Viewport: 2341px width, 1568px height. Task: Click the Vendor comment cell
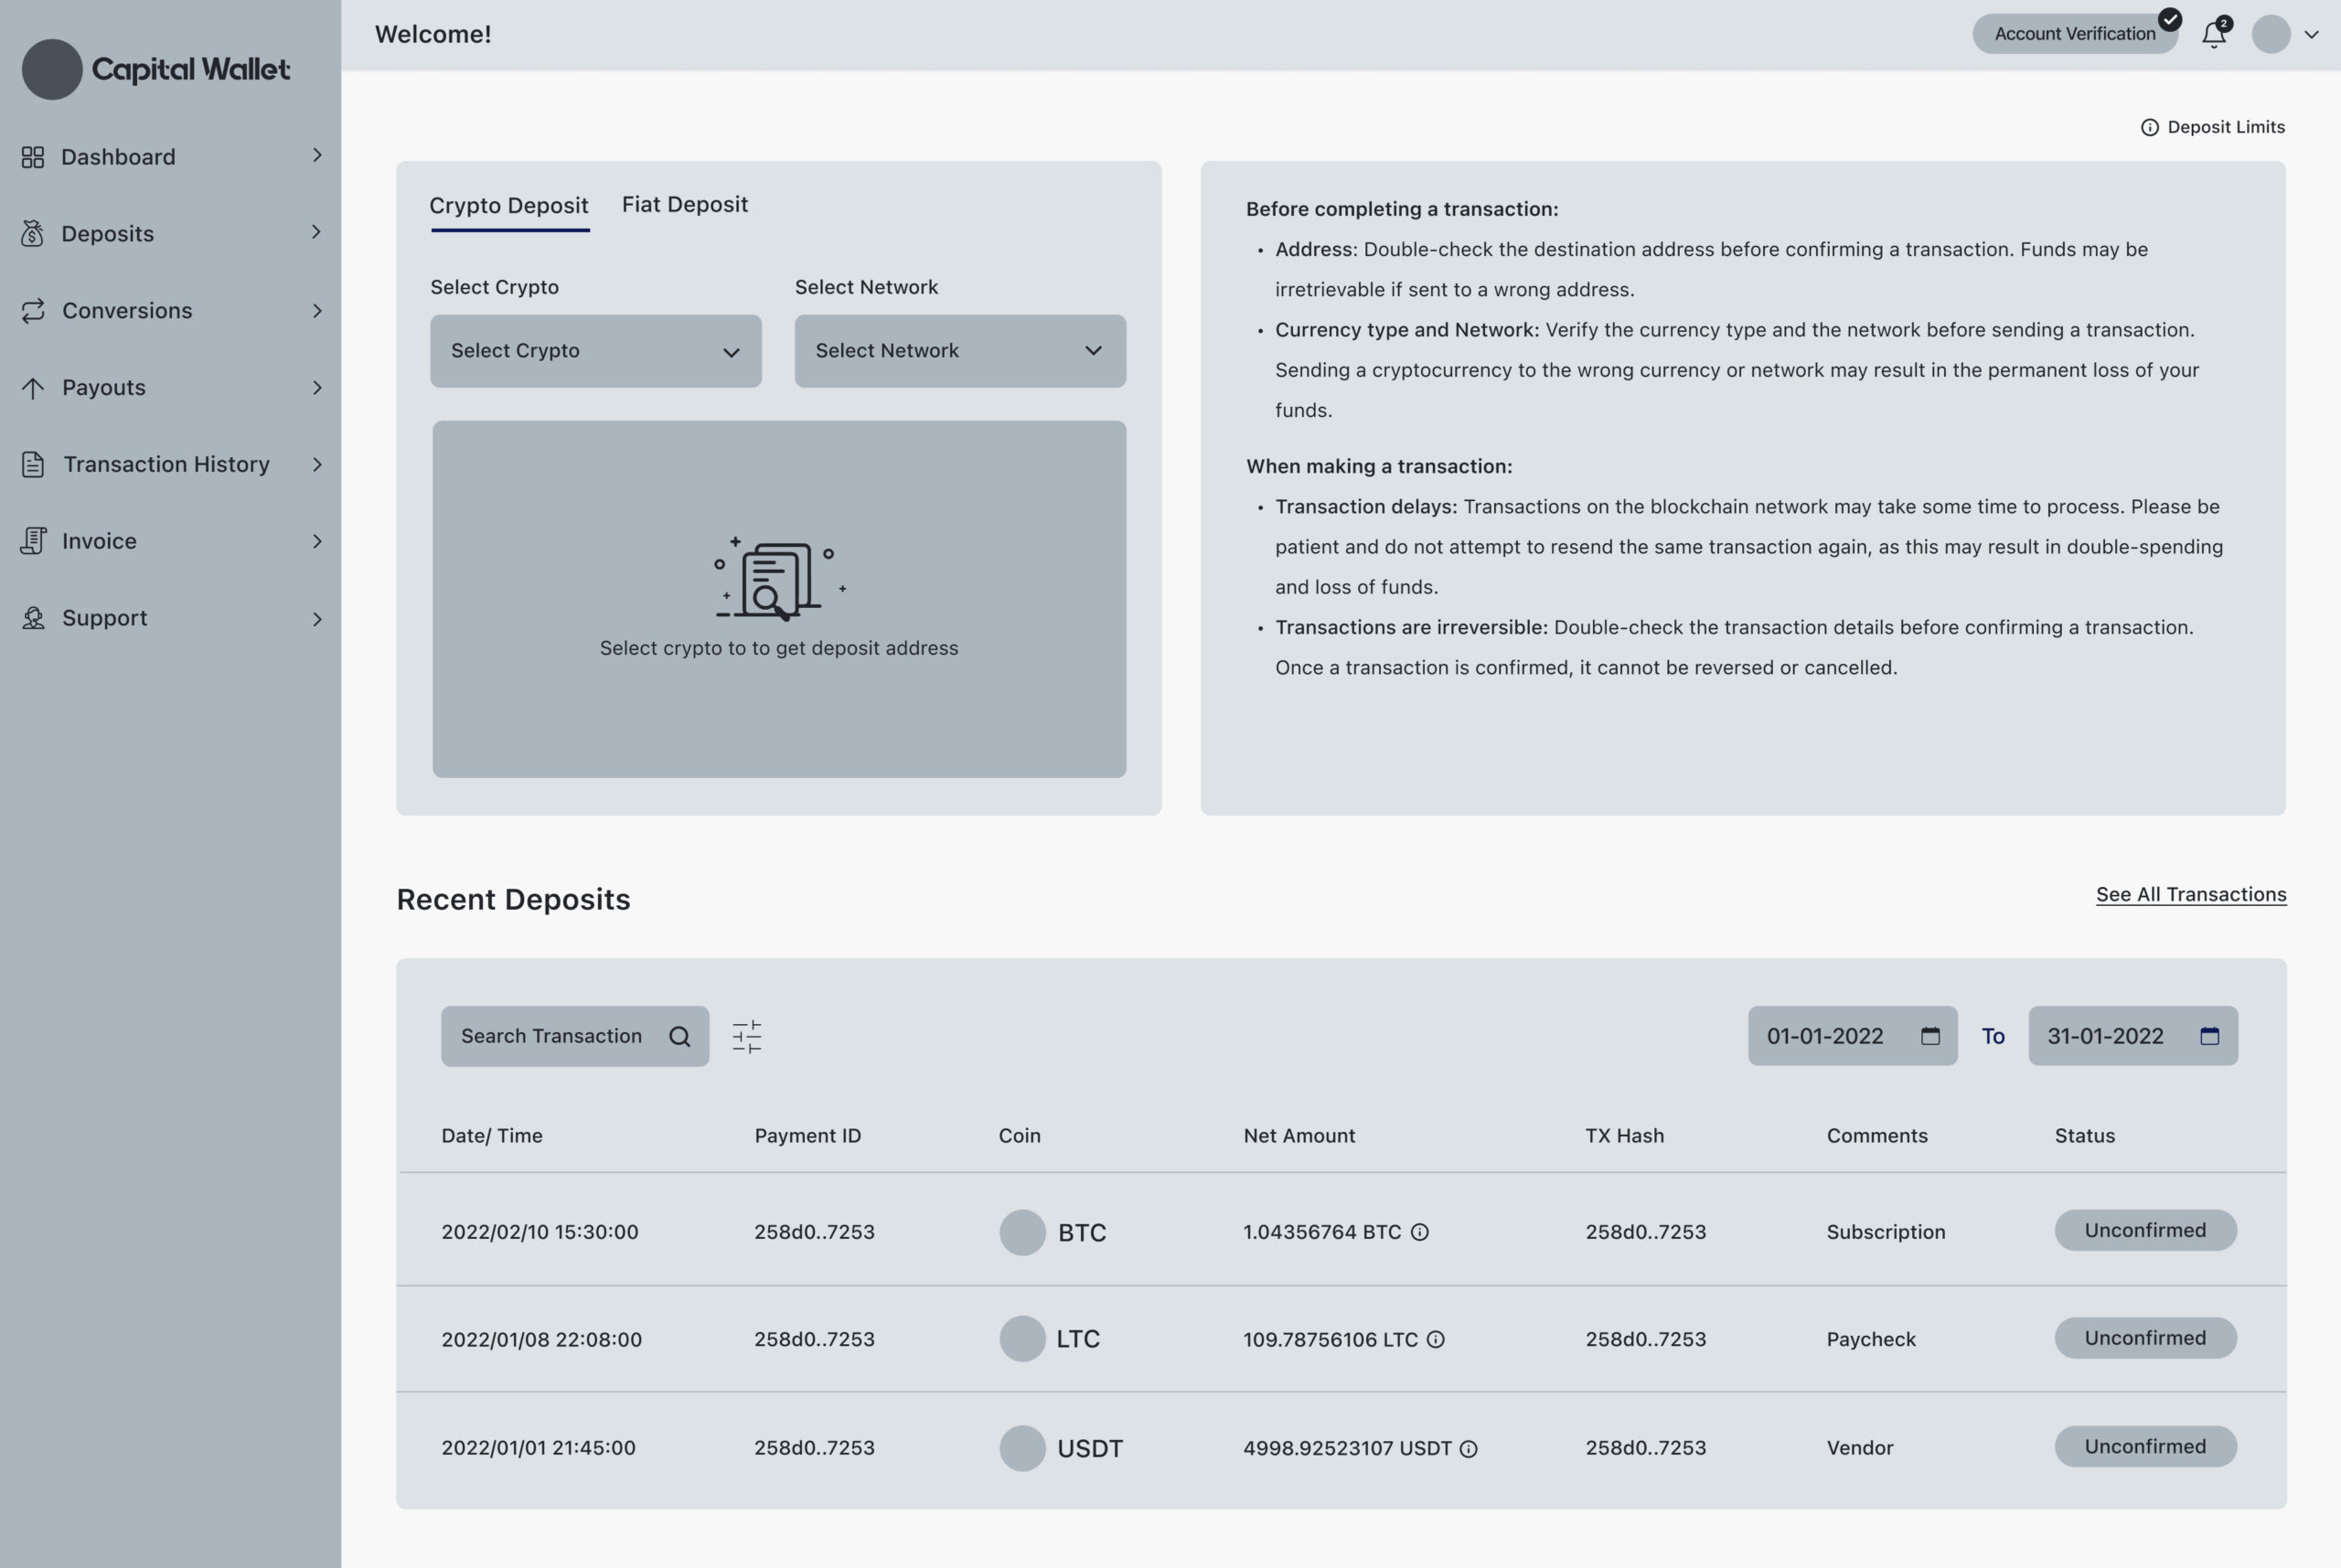[x=1860, y=1448]
